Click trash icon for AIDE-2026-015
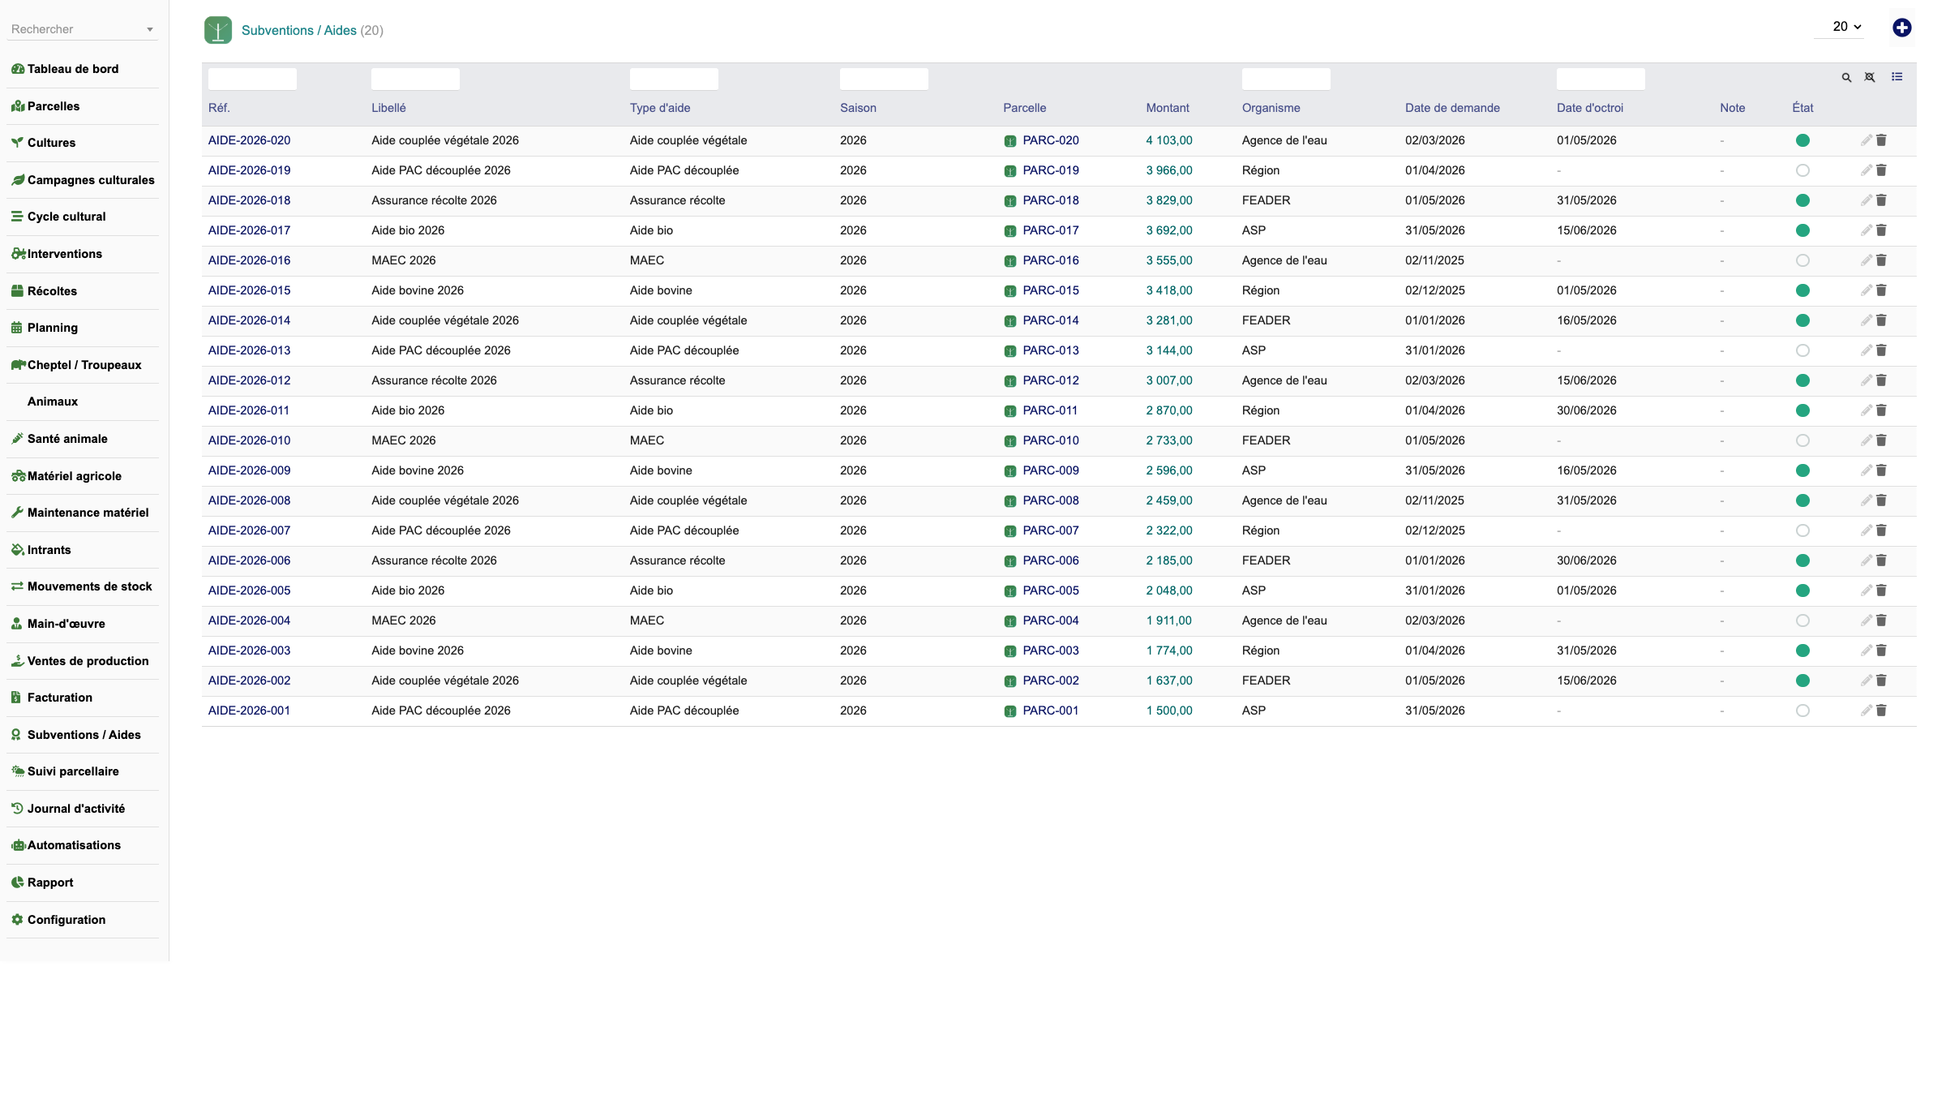Viewport: 1946px width, 1095px height. 1880,291
